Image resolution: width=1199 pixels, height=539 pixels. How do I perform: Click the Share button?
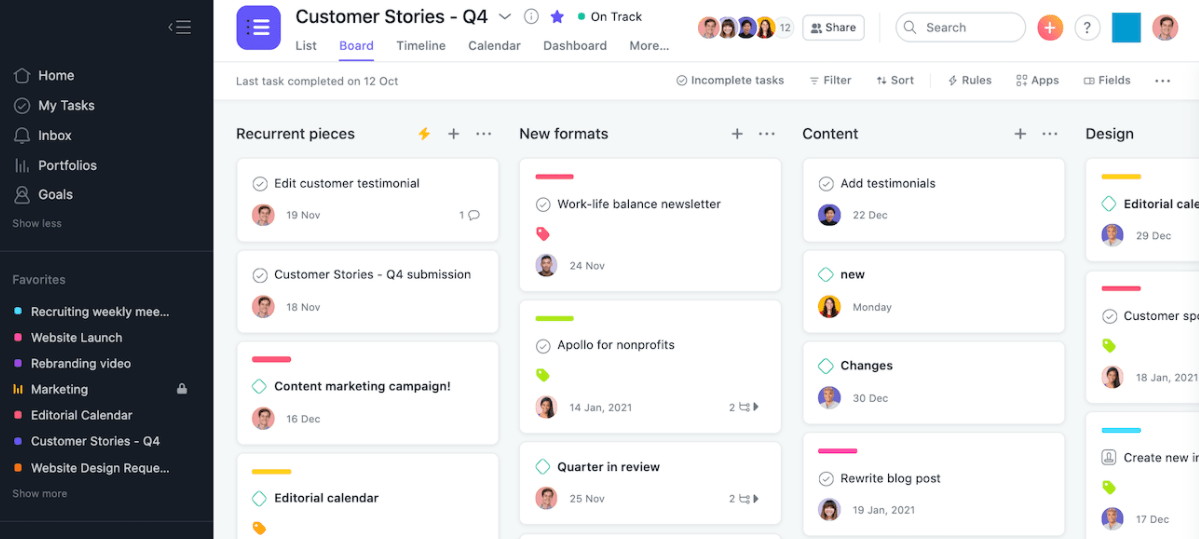(x=833, y=28)
